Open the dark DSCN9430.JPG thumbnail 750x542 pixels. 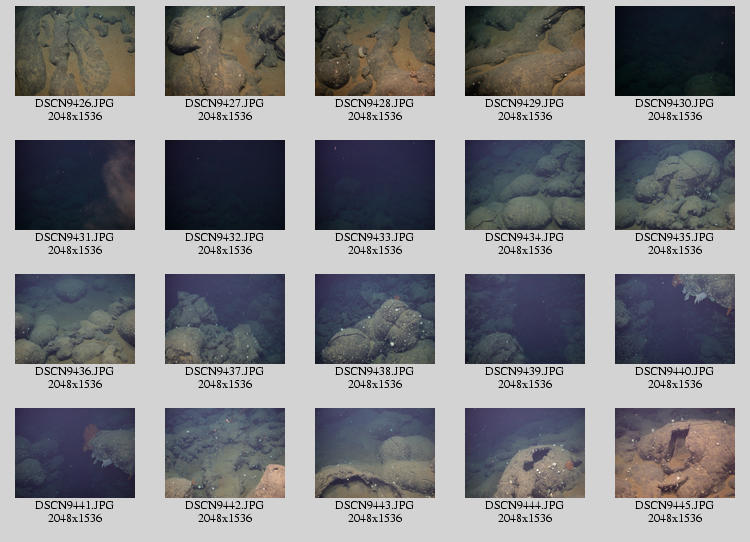pos(675,51)
